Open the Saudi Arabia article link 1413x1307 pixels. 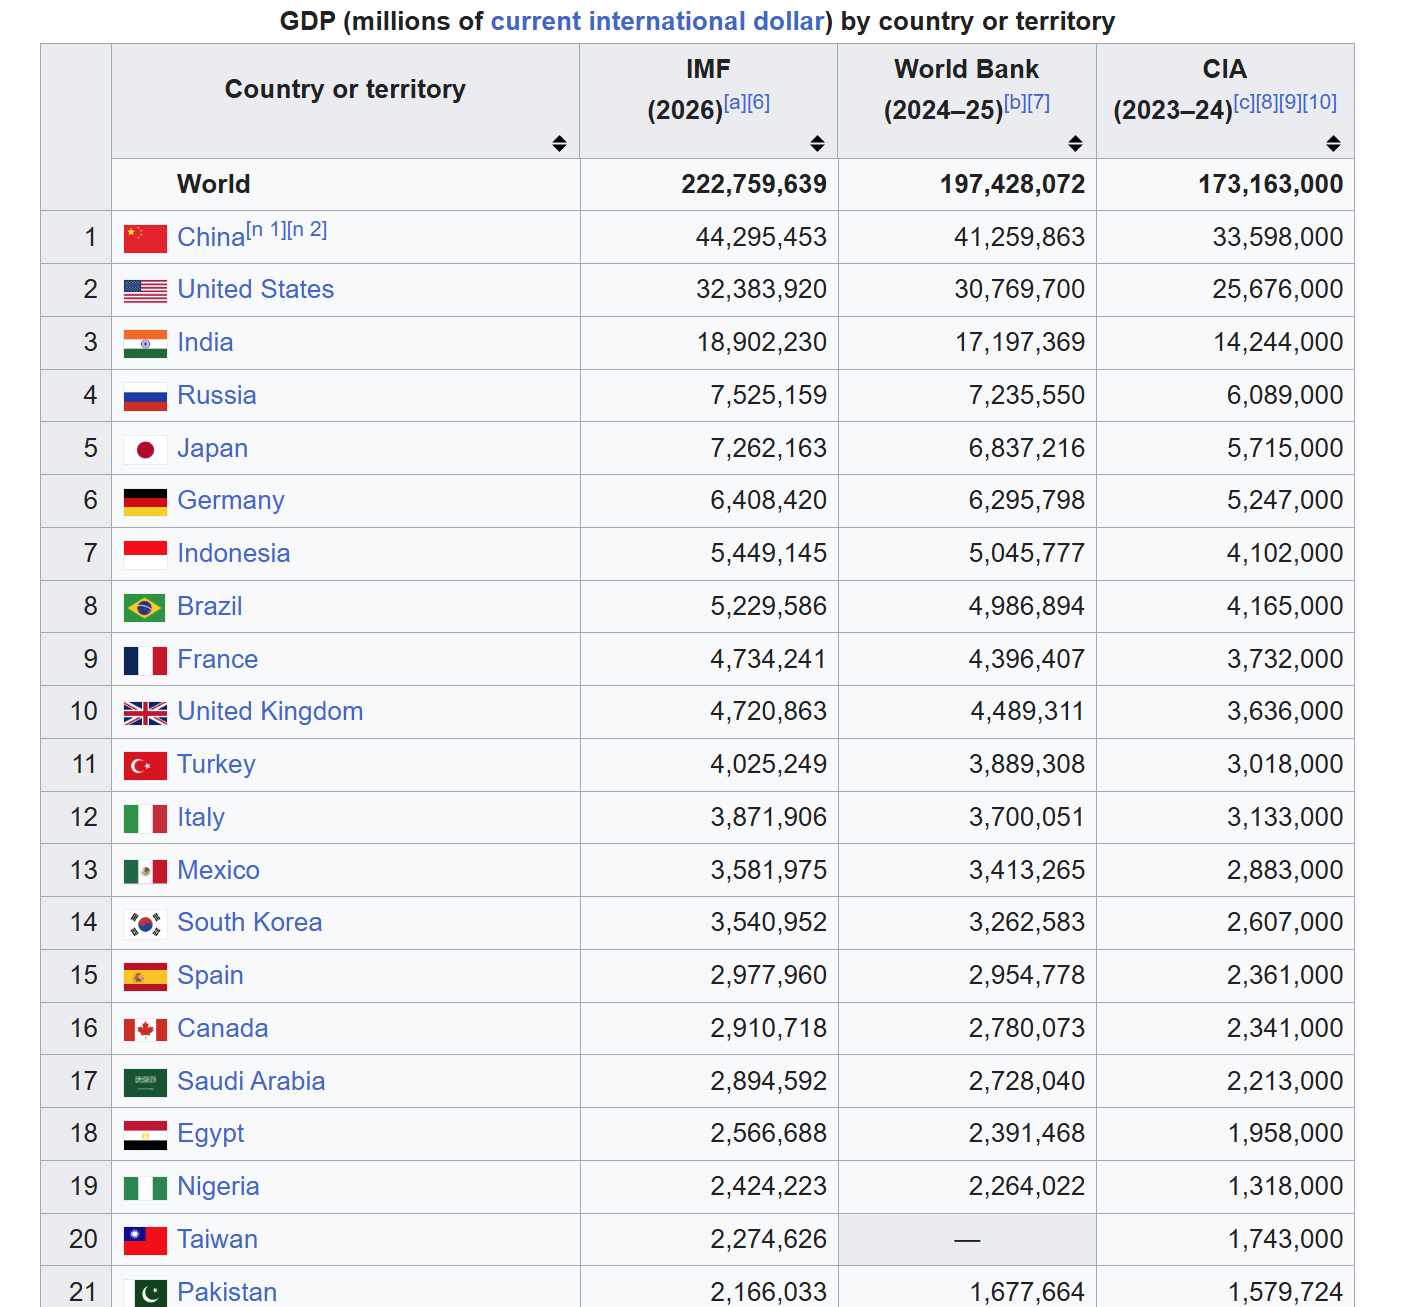pyautogui.click(x=251, y=1081)
